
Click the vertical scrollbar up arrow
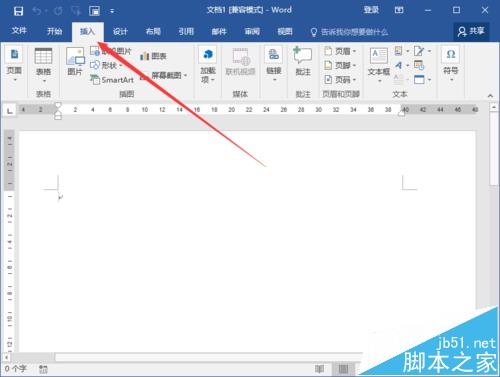(494, 107)
